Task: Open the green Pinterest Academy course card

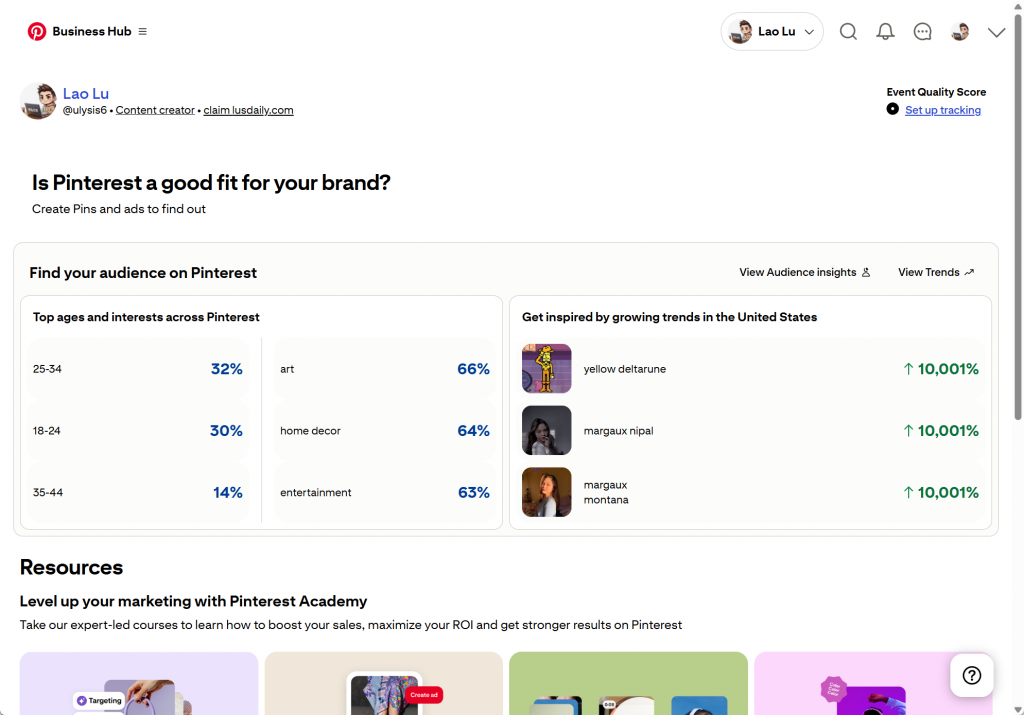Action: 628,683
